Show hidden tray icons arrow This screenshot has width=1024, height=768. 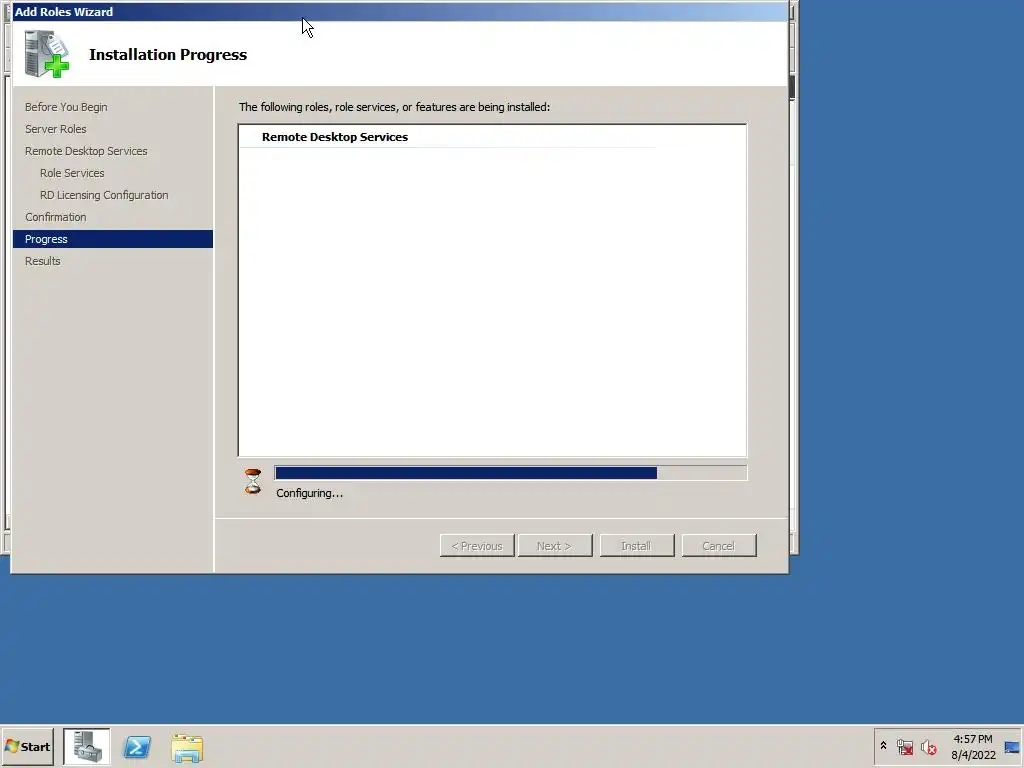coord(883,746)
